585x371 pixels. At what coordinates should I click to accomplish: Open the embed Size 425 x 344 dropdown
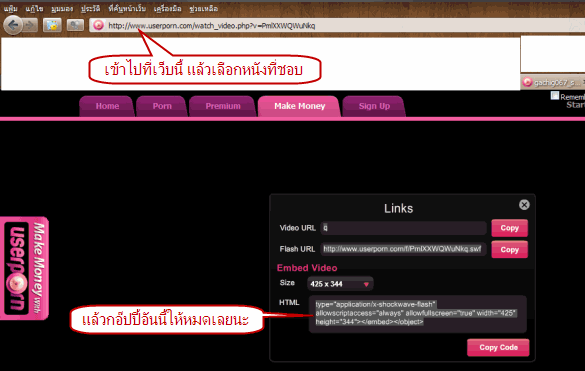pyautogui.click(x=340, y=284)
